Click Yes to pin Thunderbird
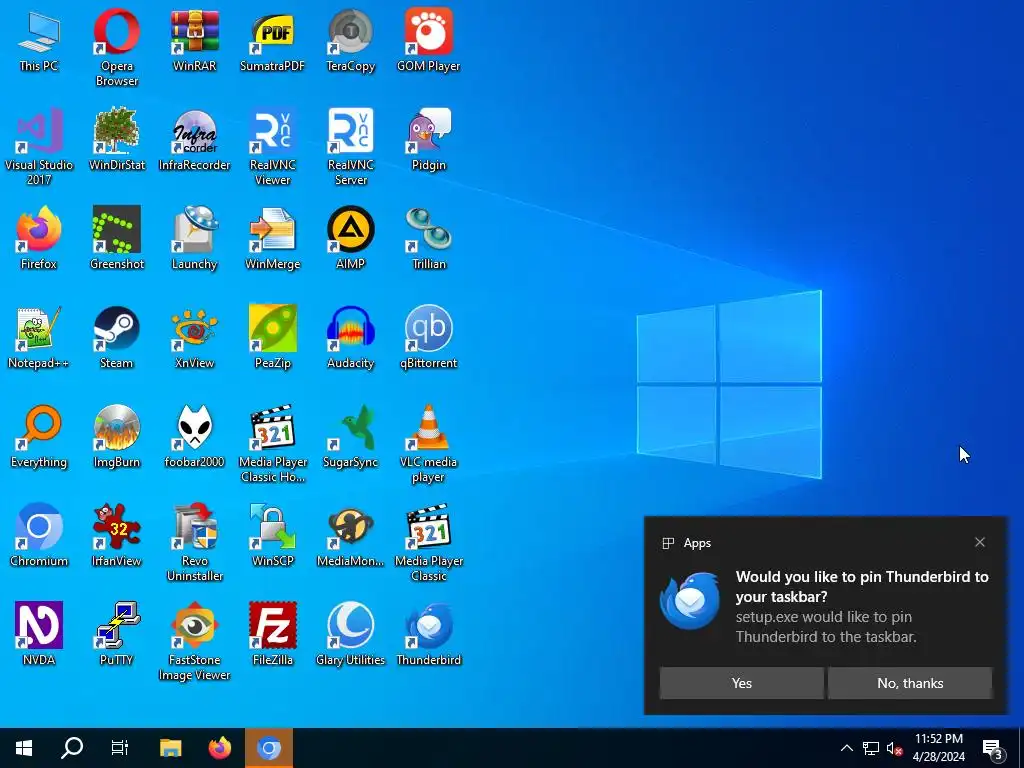Image resolution: width=1024 pixels, height=768 pixels. (x=741, y=683)
